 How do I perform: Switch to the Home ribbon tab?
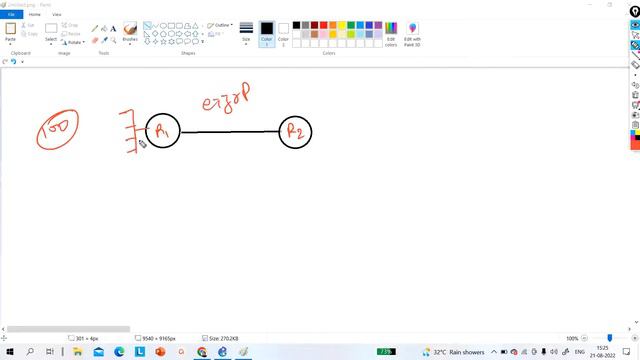[35, 14]
